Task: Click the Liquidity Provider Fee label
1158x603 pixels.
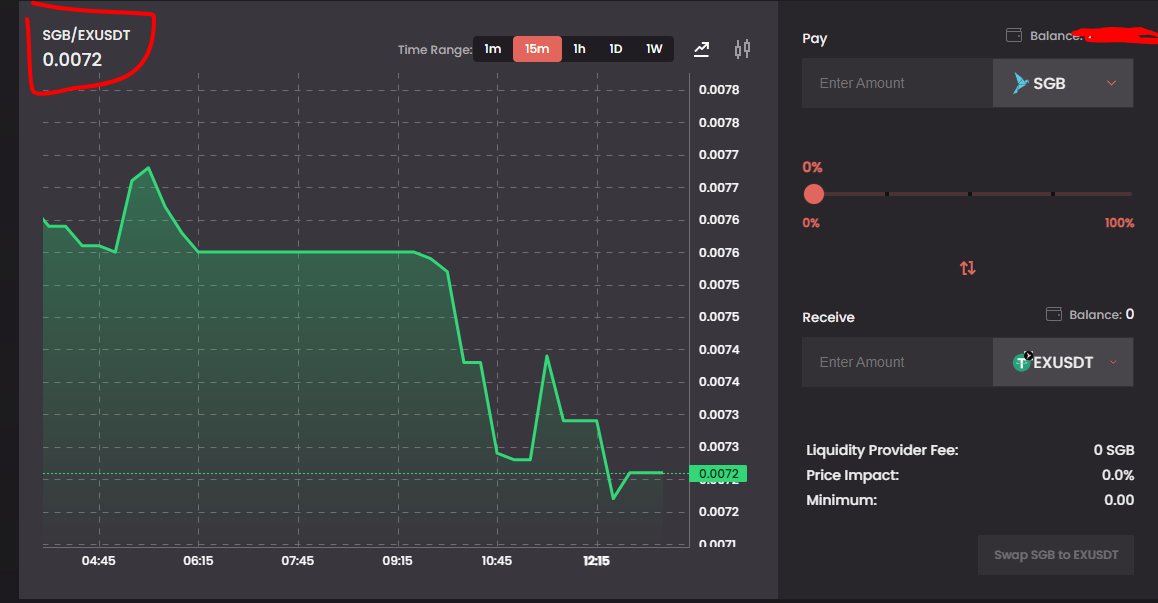Action: (x=882, y=450)
